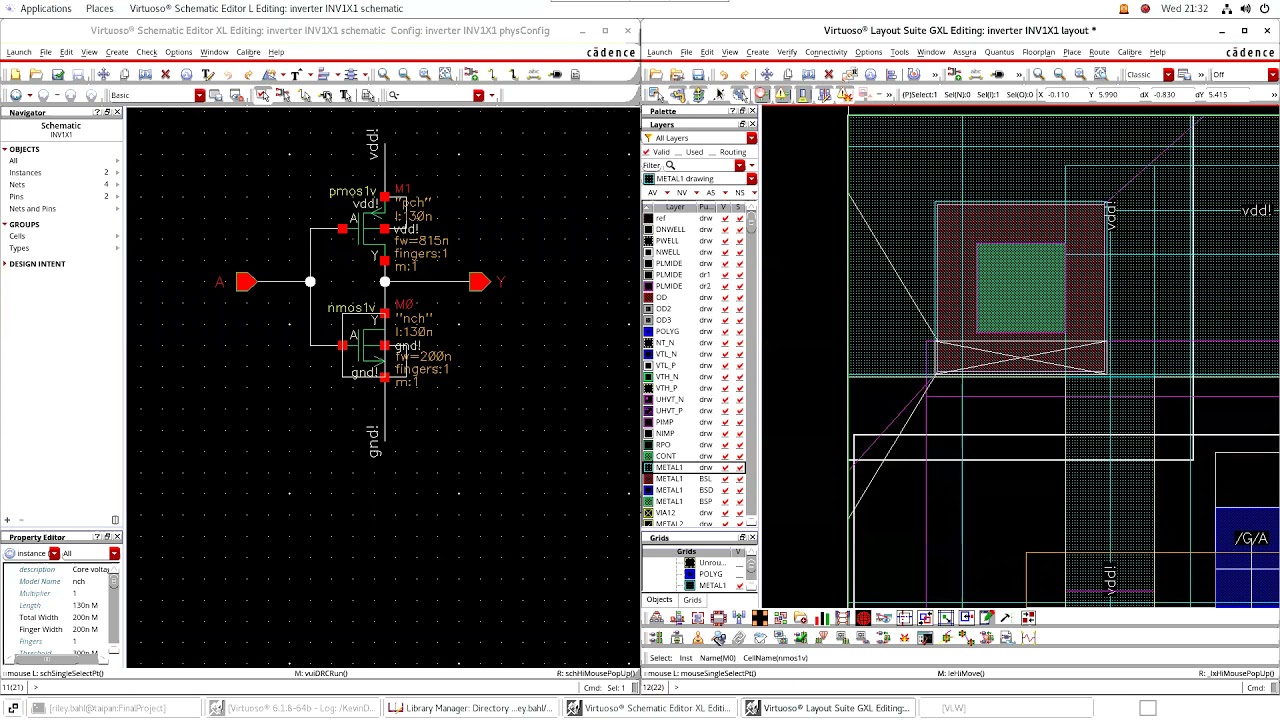Click red Delete X in layout toolbar
The width and height of the screenshot is (1280, 720).
coord(828,74)
